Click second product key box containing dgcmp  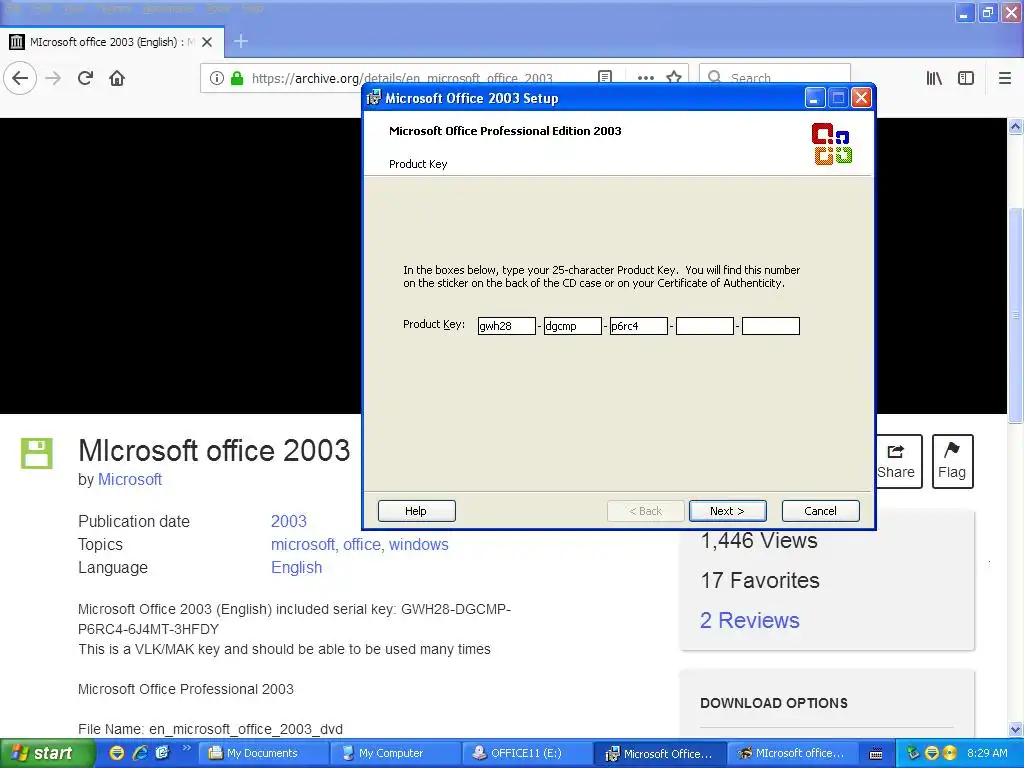click(x=572, y=326)
